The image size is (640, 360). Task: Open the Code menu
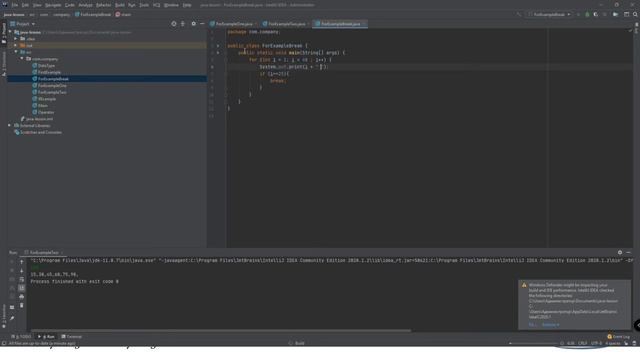pos(70,5)
